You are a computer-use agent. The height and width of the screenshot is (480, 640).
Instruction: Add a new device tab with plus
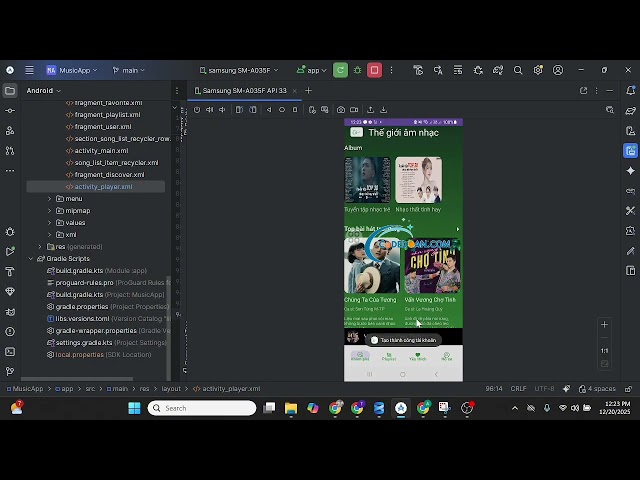(x=308, y=91)
